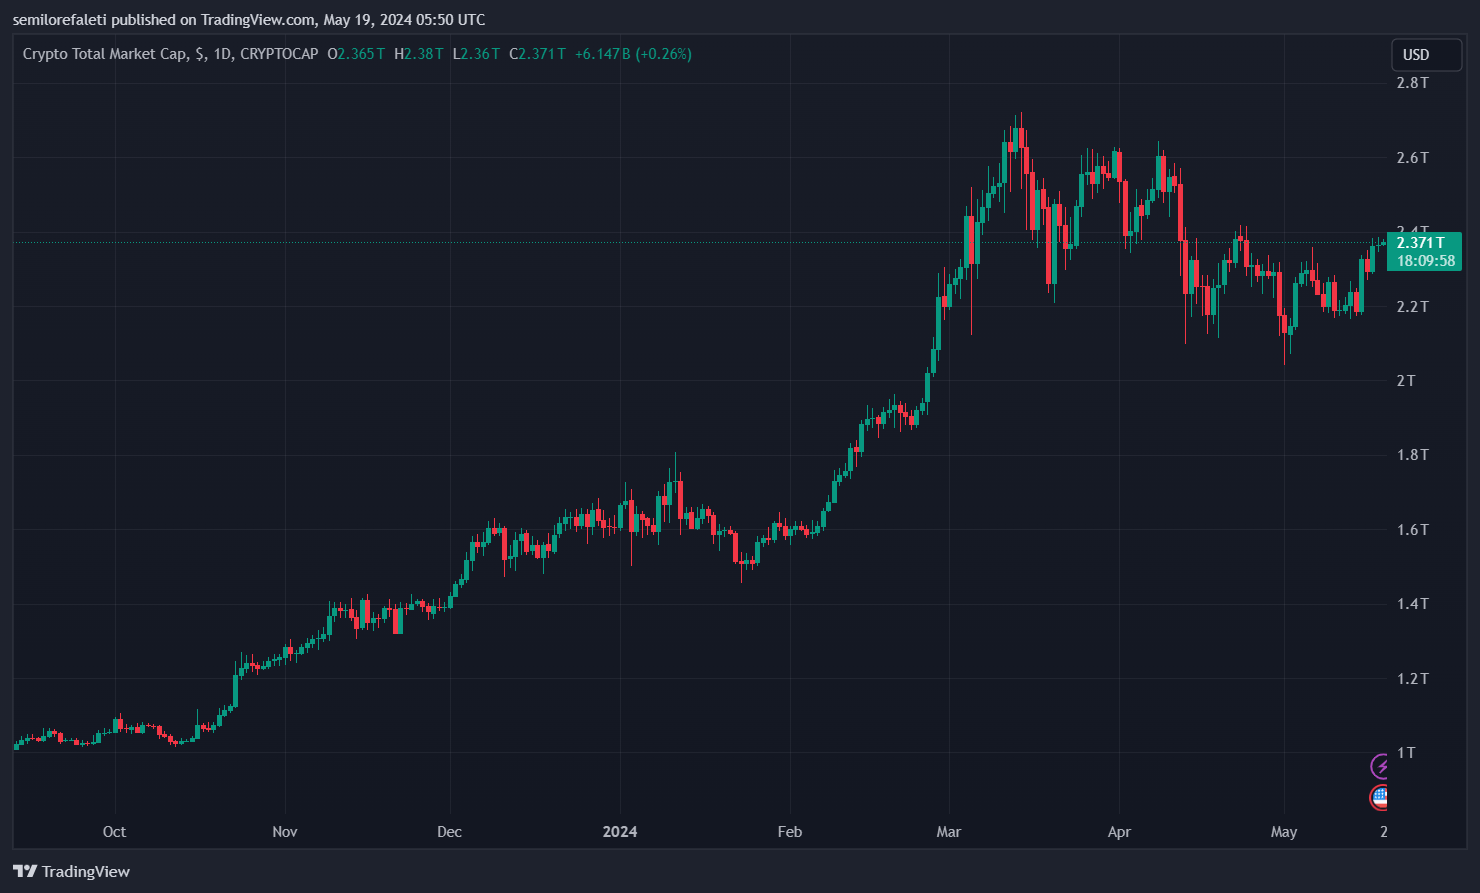Click the US flag economic event icon

(x=1380, y=797)
